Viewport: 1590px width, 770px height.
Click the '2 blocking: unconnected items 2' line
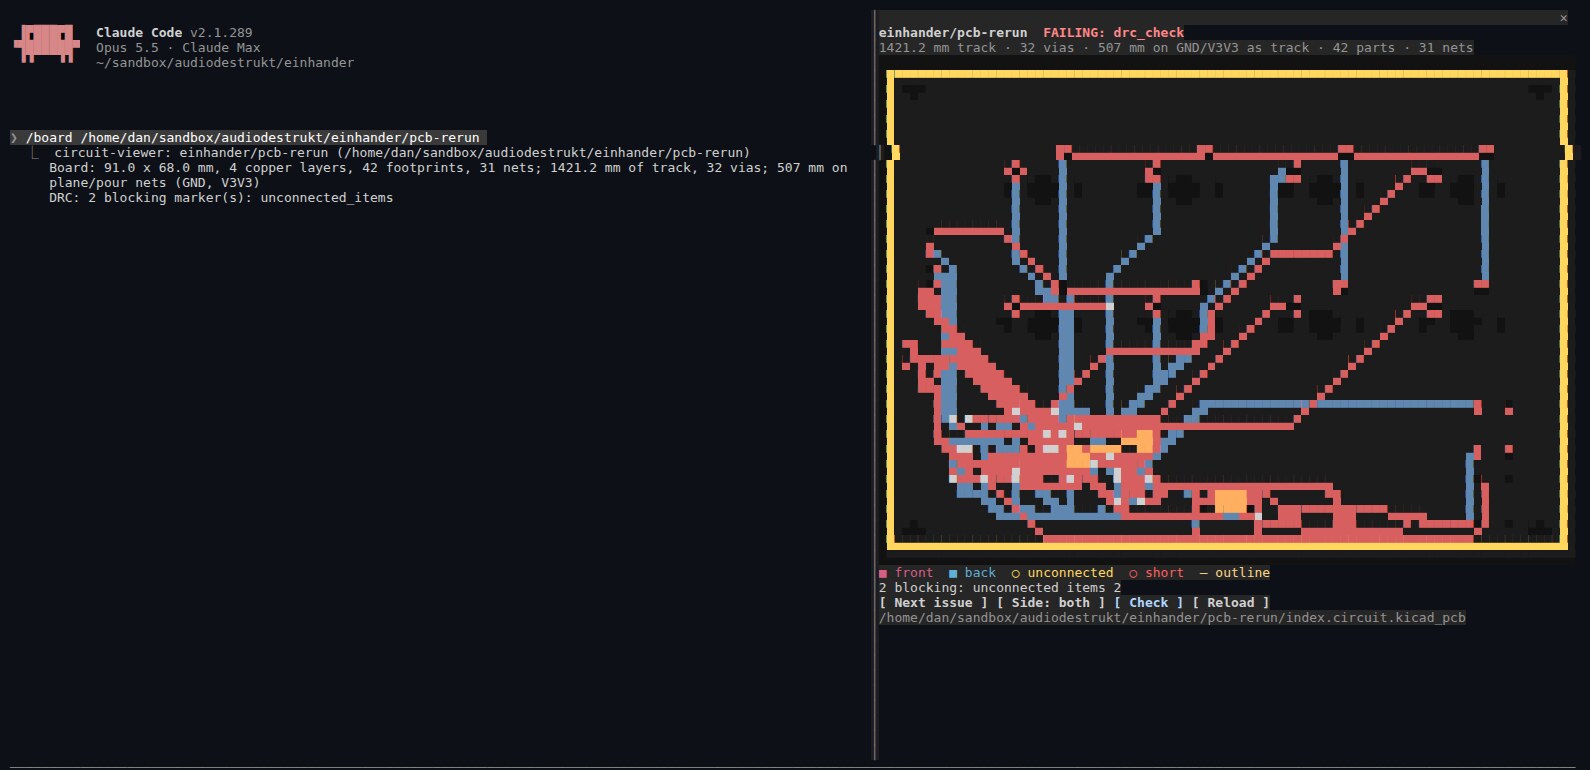point(1000,588)
